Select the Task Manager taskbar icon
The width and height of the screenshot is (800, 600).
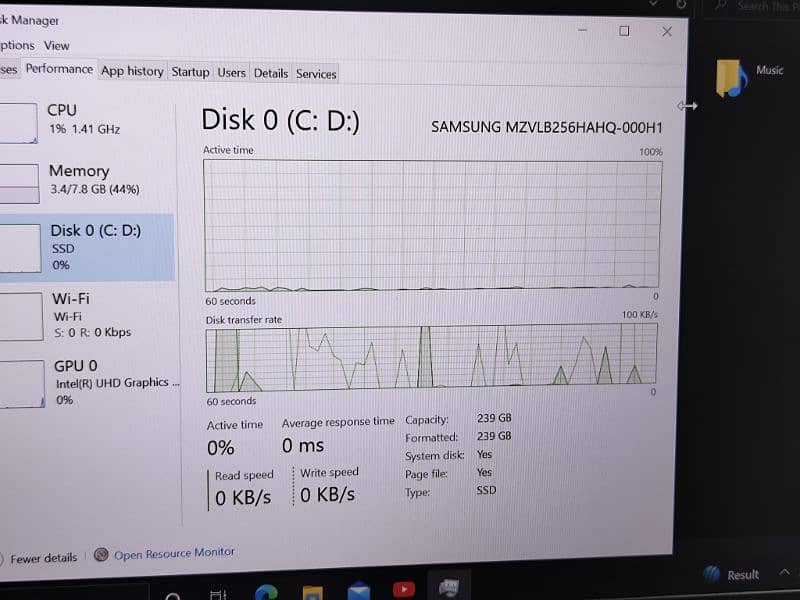(449, 587)
